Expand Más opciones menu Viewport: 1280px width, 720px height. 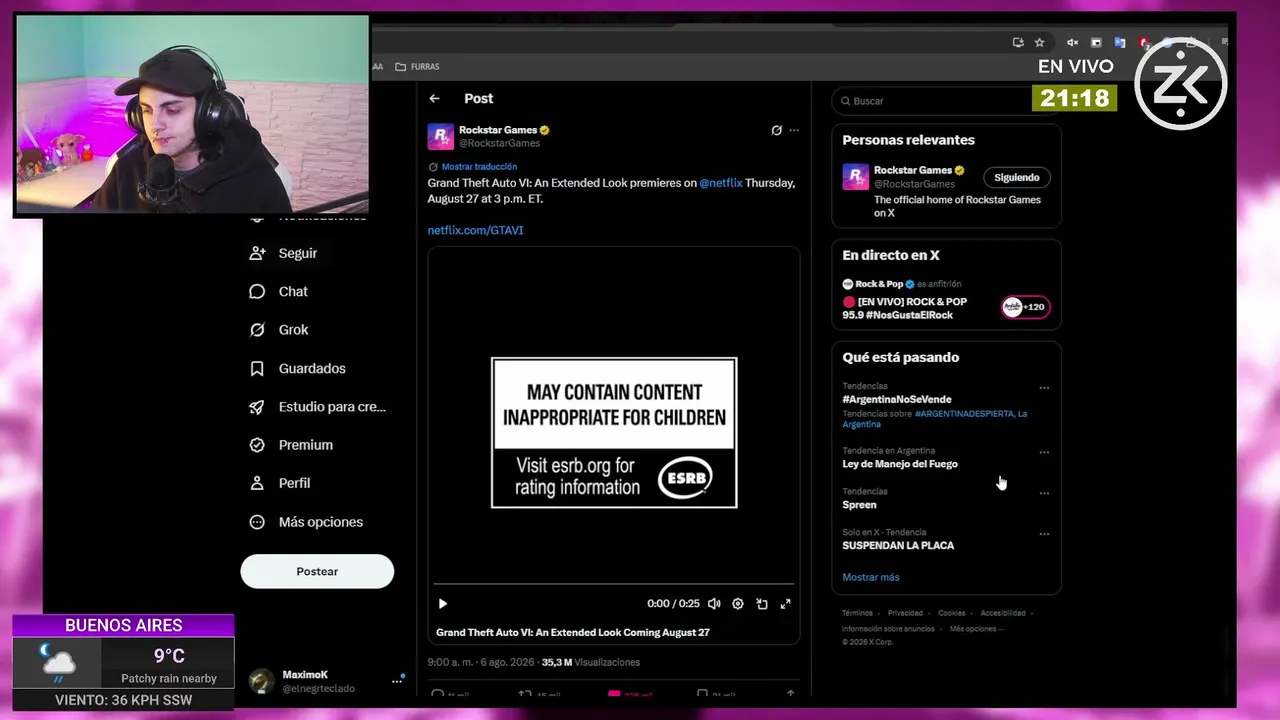coord(306,521)
